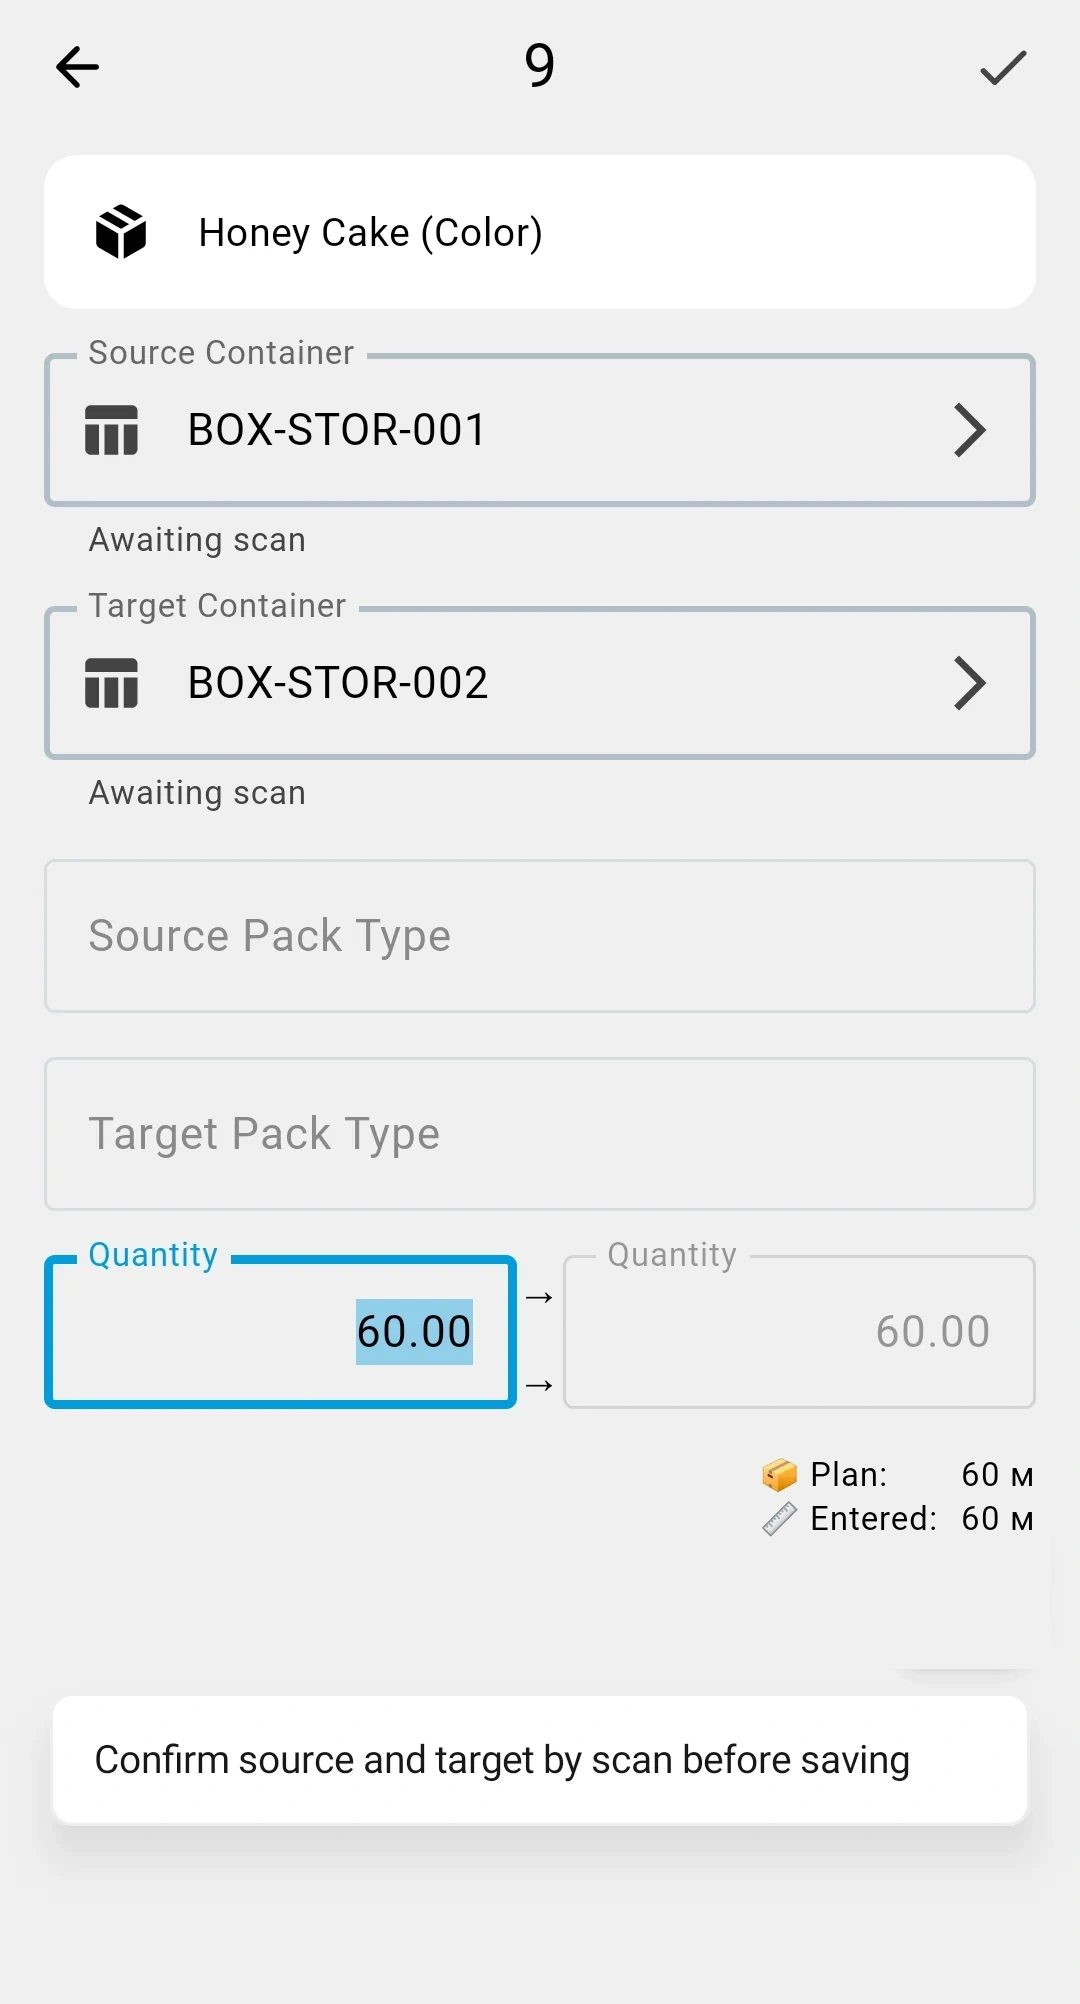Tap the back arrow icon
The width and height of the screenshot is (1080, 2004).
77,67
